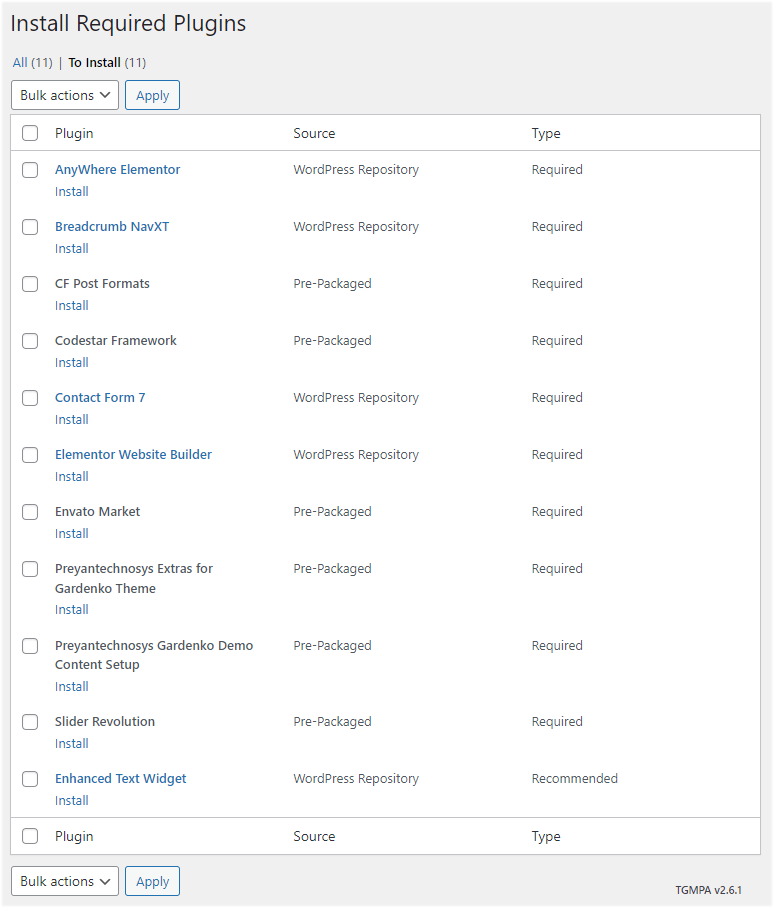Check the select-all box in table header
The image size is (774, 908).
click(30, 133)
